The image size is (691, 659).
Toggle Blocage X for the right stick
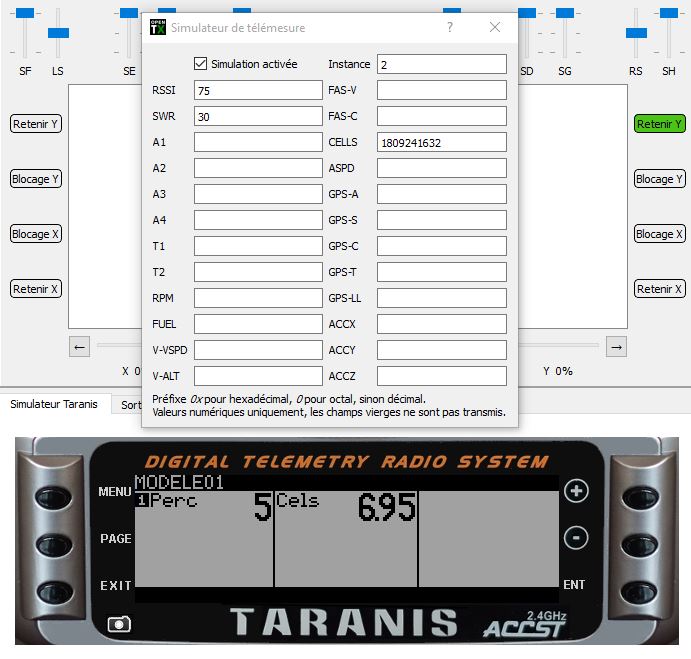coord(659,234)
